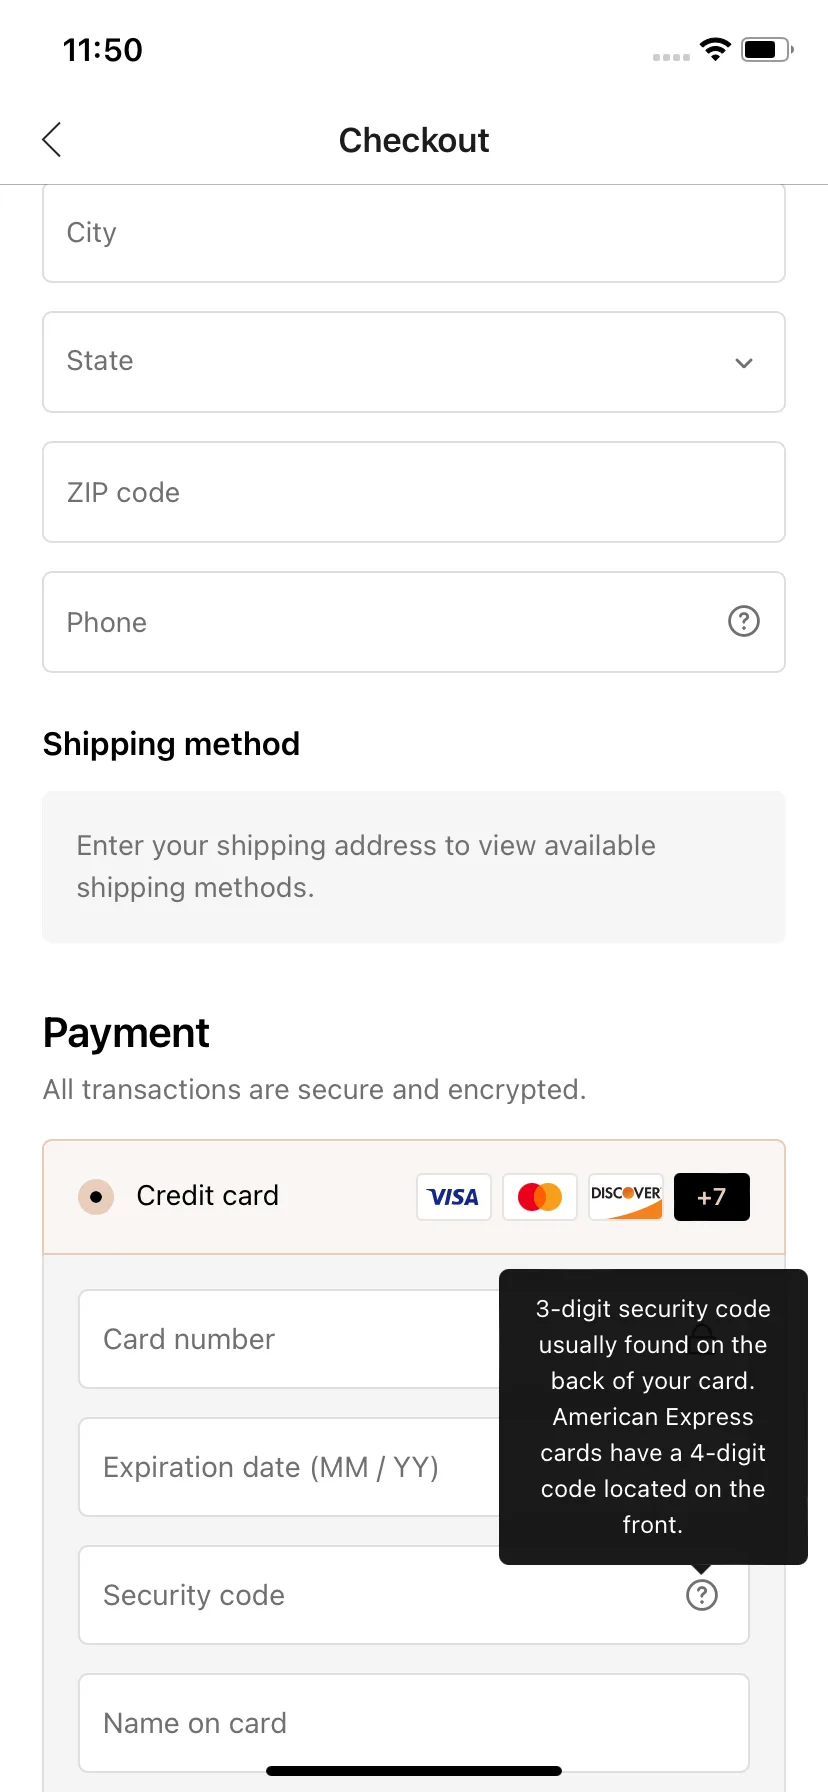This screenshot has width=828, height=1792.
Task: Click the Mastercard logo
Action: (x=540, y=1197)
